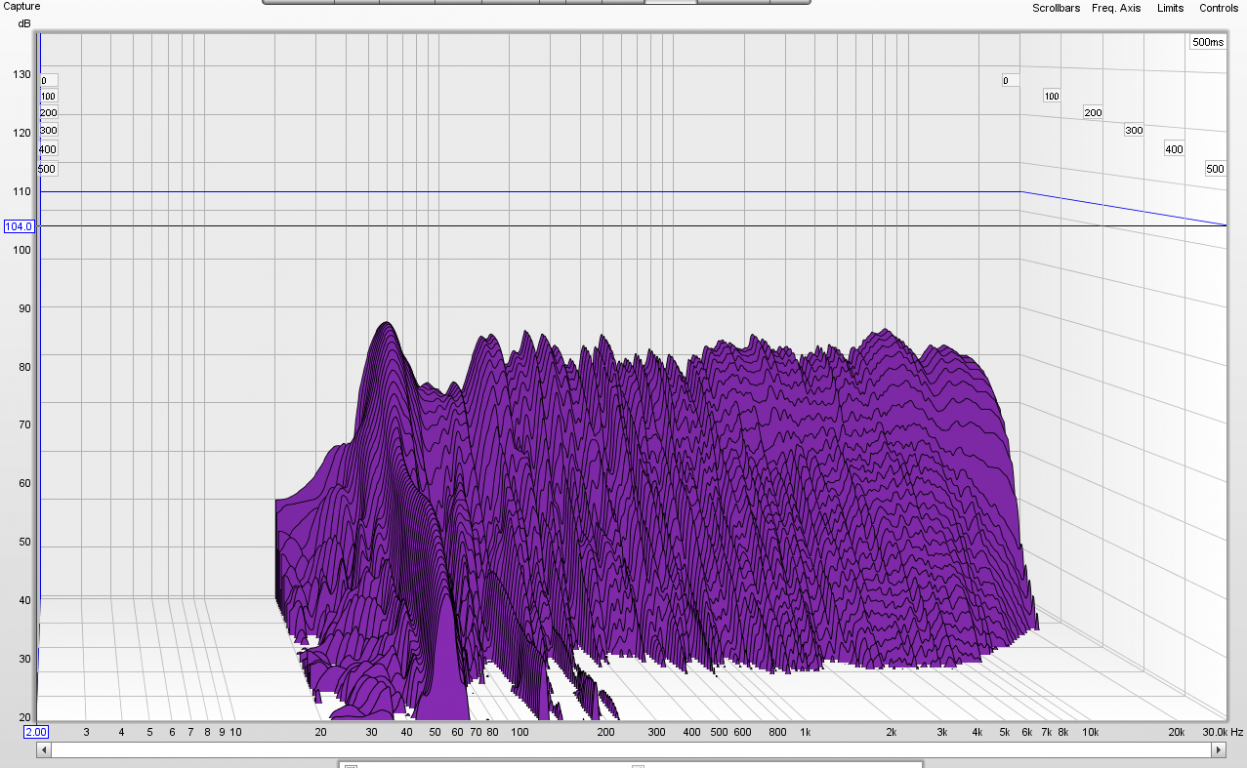Click the 120 label on the dB axis

(x=21, y=132)
